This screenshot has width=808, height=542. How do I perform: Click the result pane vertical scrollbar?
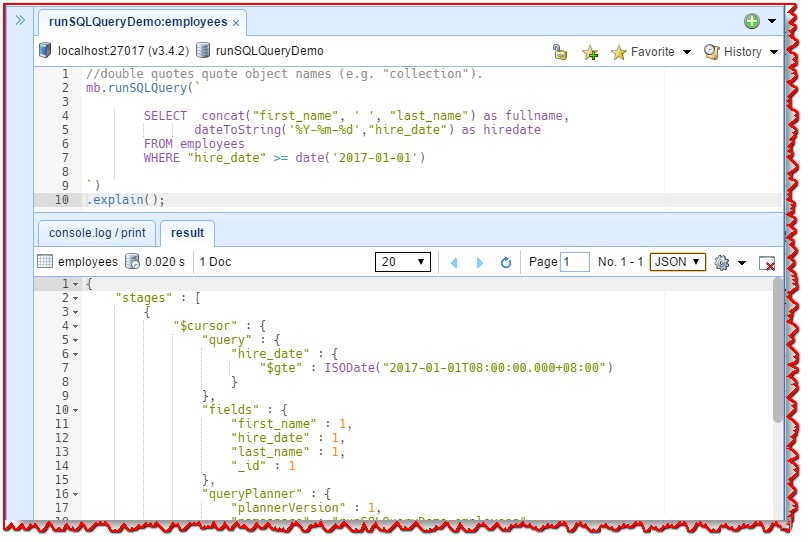[x=778, y=350]
